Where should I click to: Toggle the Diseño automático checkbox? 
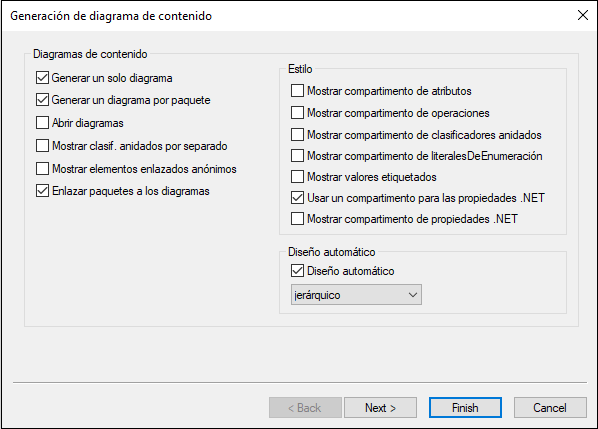[x=297, y=271]
